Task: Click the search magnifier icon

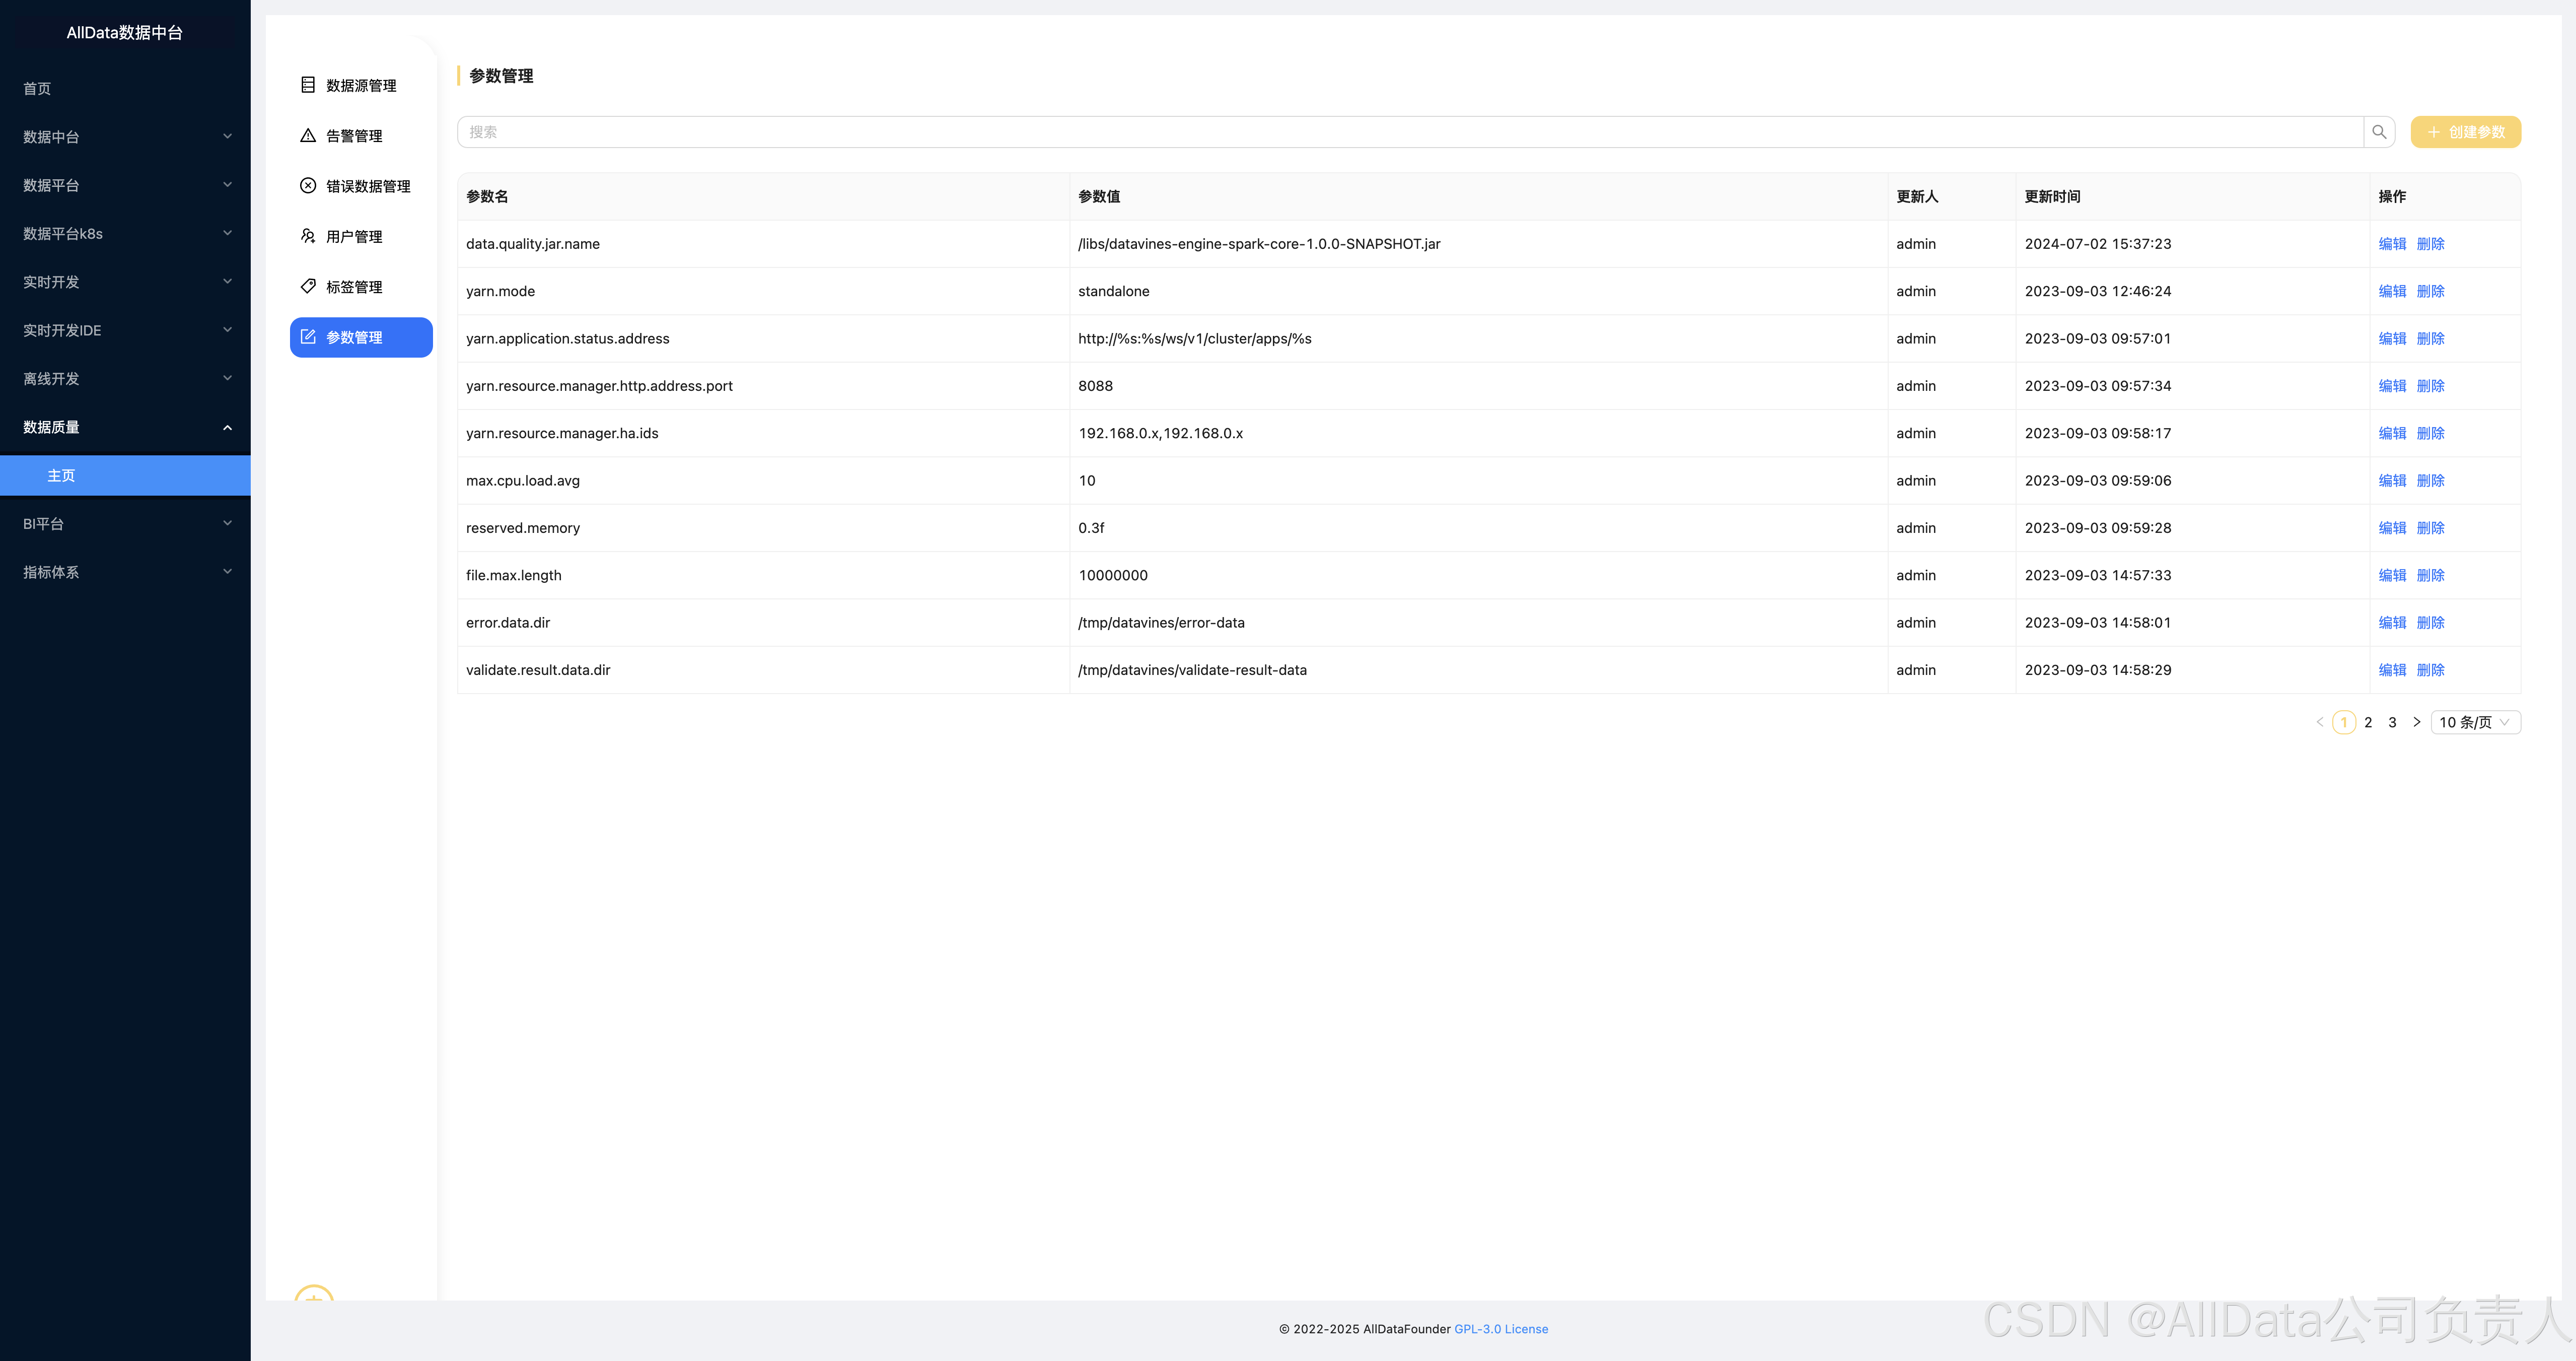Action: (x=2379, y=132)
